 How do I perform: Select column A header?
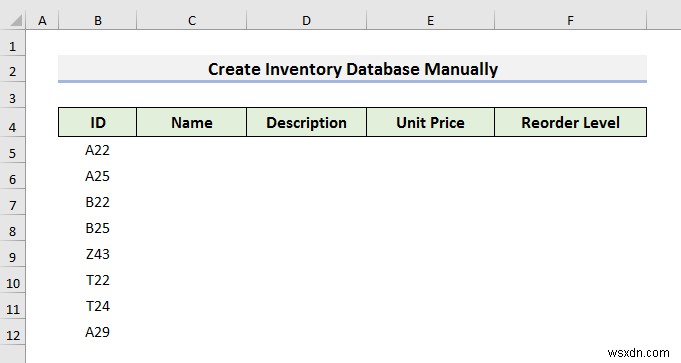(42, 20)
